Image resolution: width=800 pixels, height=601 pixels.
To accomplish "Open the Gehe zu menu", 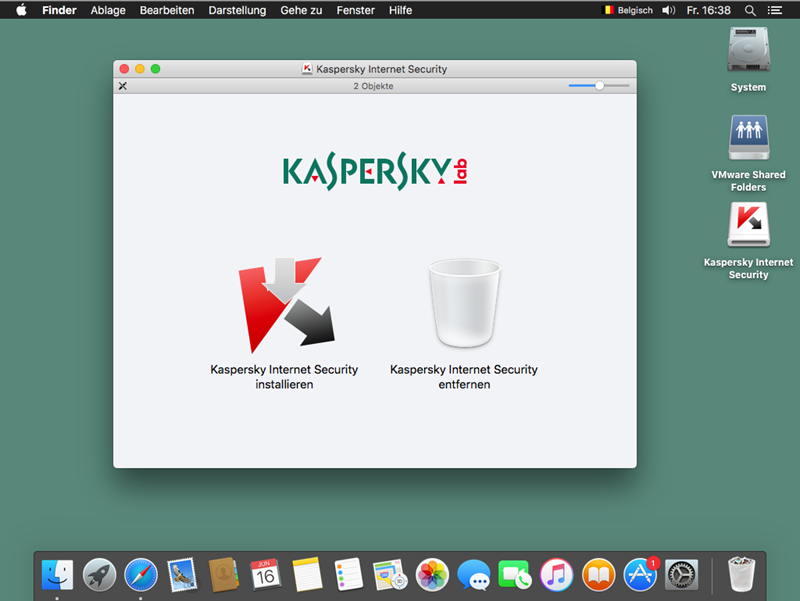I will (301, 10).
